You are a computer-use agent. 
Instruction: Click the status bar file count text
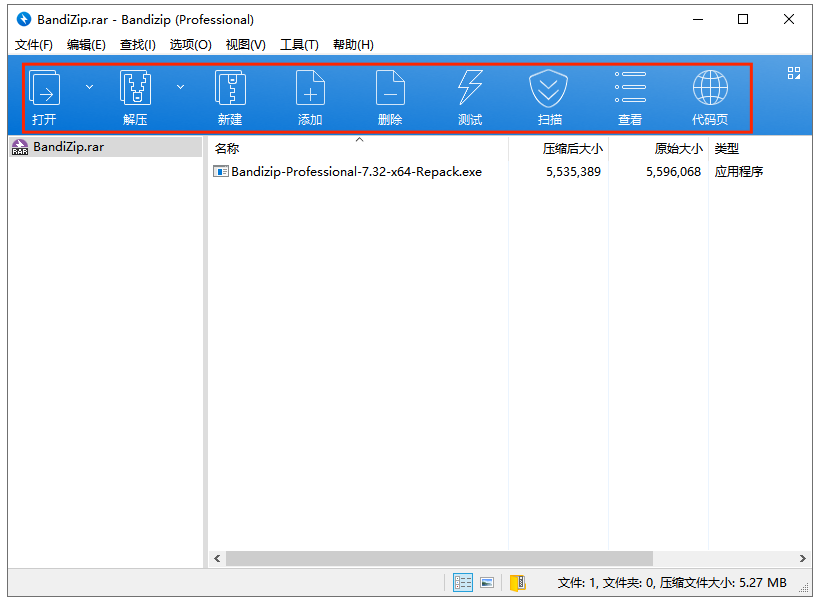tap(671, 582)
